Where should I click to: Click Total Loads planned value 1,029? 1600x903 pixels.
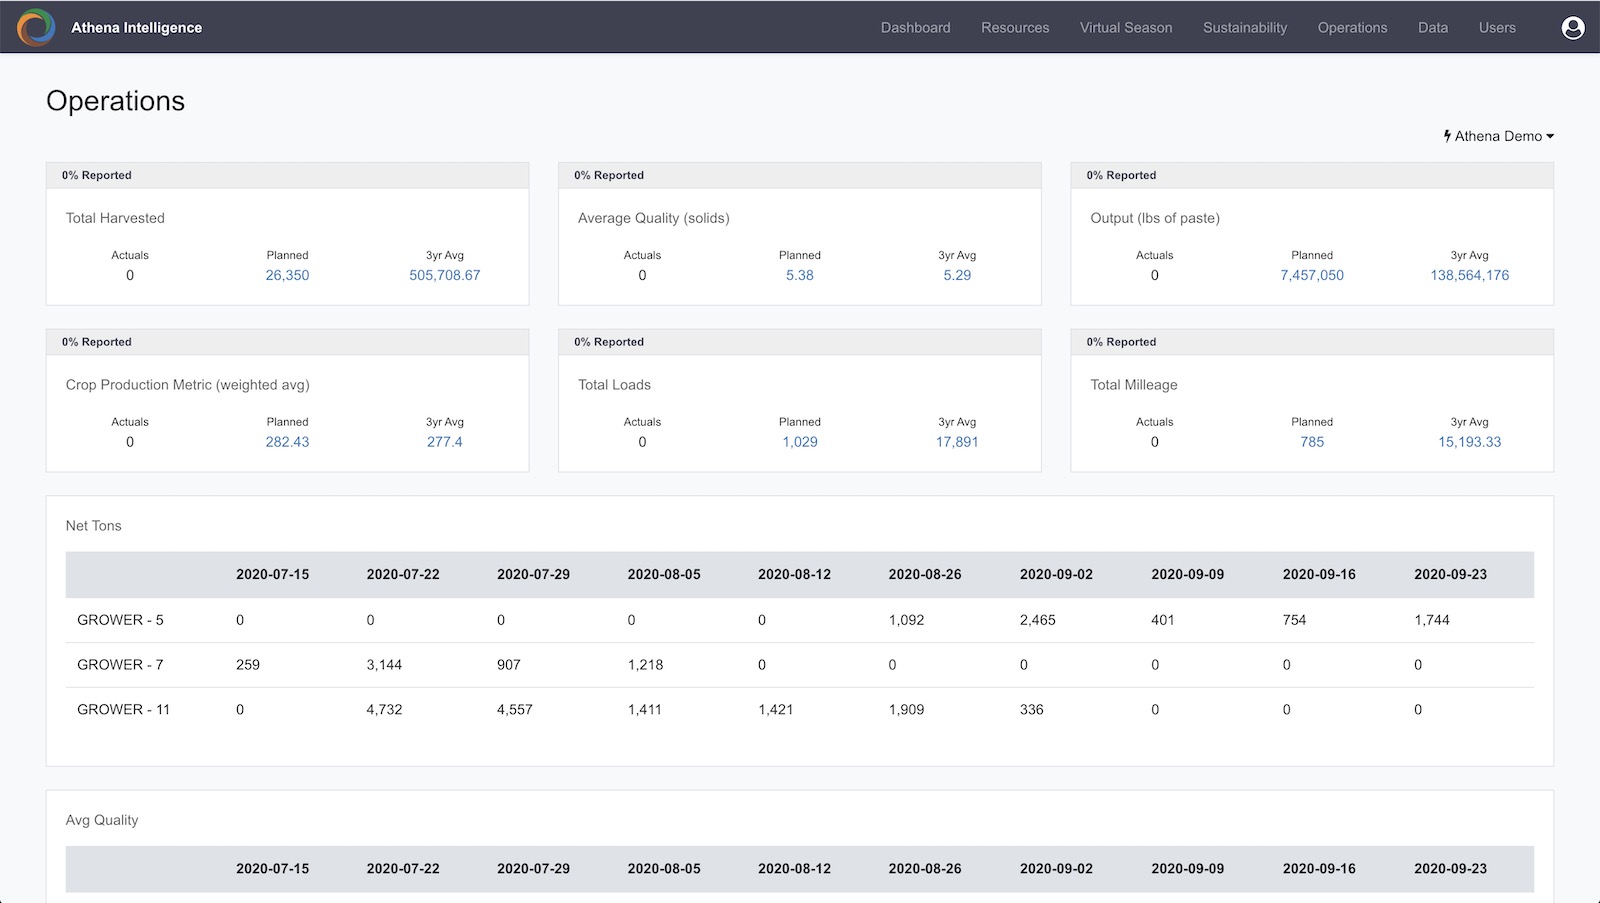800,442
